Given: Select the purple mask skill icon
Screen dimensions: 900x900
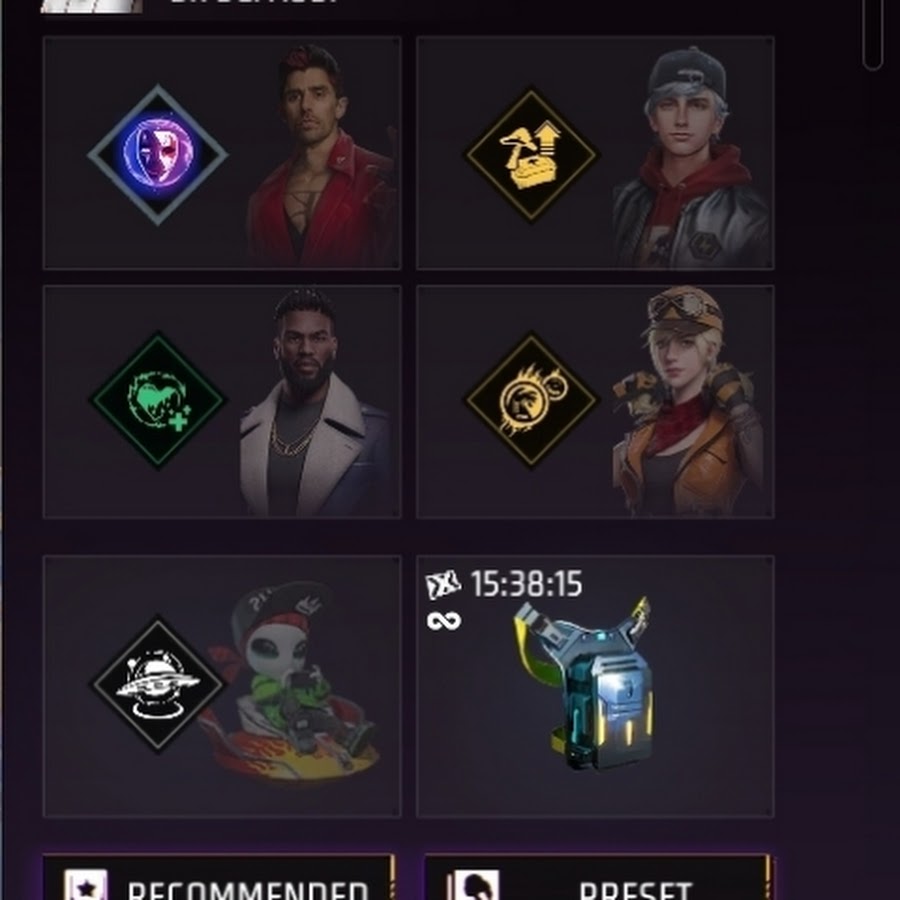Looking at the screenshot, I should pos(158,154).
